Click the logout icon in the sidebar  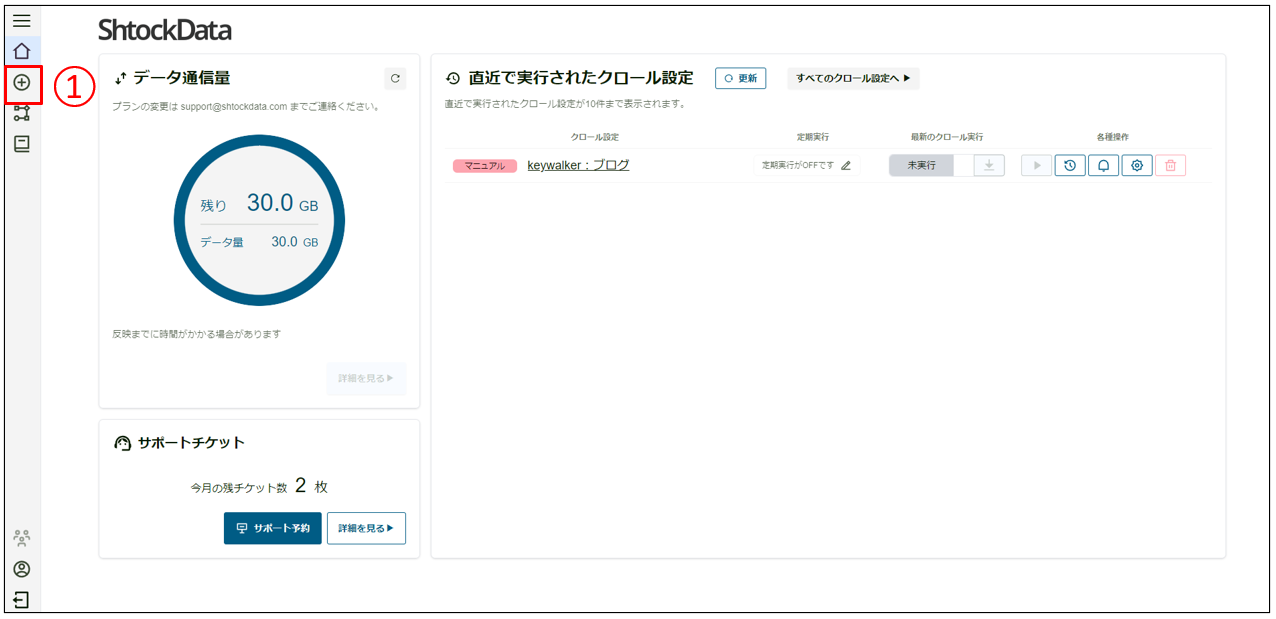[x=21, y=600]
